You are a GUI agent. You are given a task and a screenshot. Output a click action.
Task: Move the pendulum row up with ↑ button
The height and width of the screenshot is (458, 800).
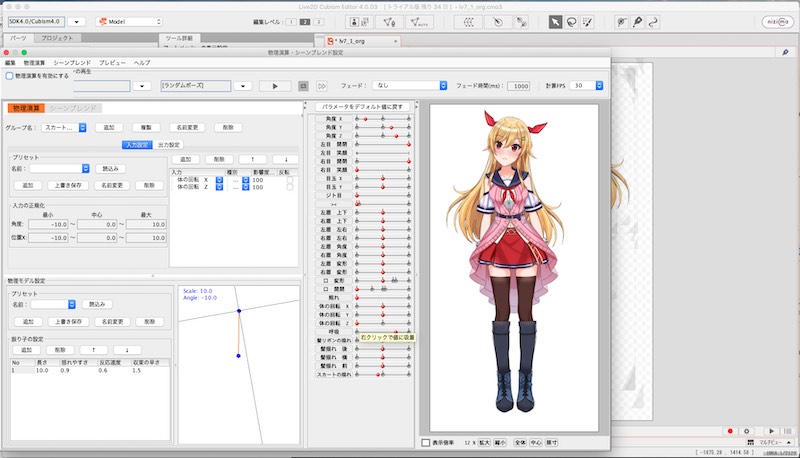93,350
